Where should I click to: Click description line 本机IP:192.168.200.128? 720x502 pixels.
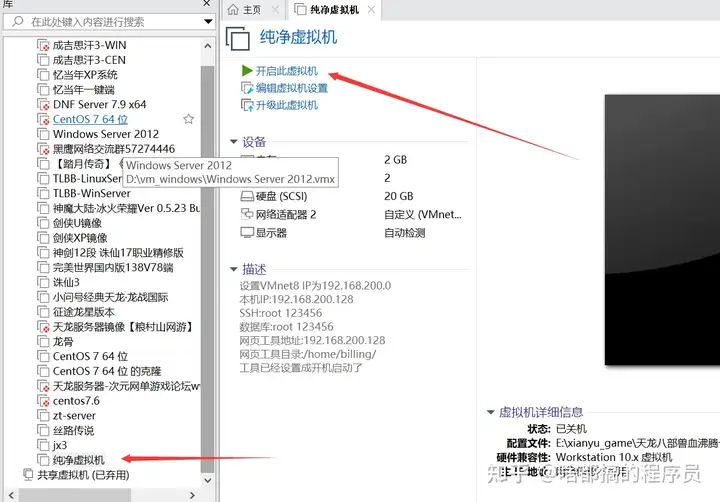pos(296,299)
